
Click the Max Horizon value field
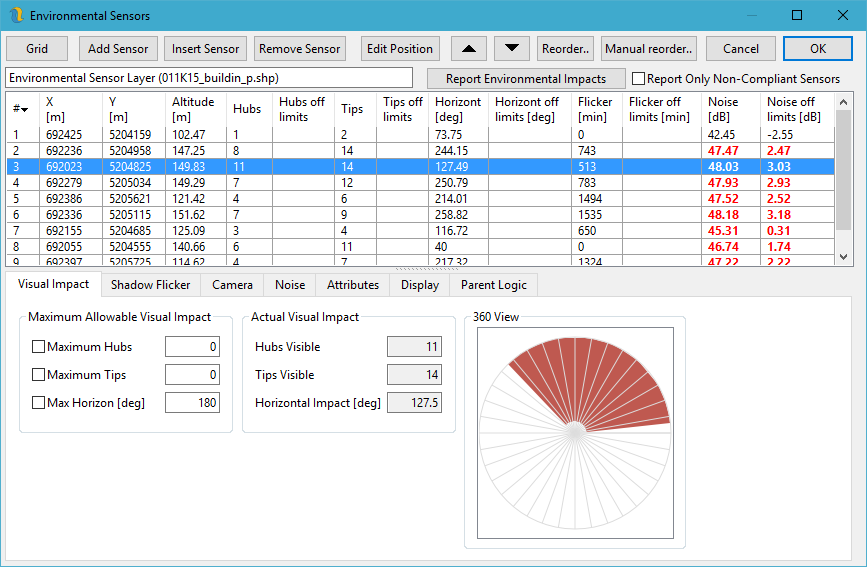[x=191, y=403]
